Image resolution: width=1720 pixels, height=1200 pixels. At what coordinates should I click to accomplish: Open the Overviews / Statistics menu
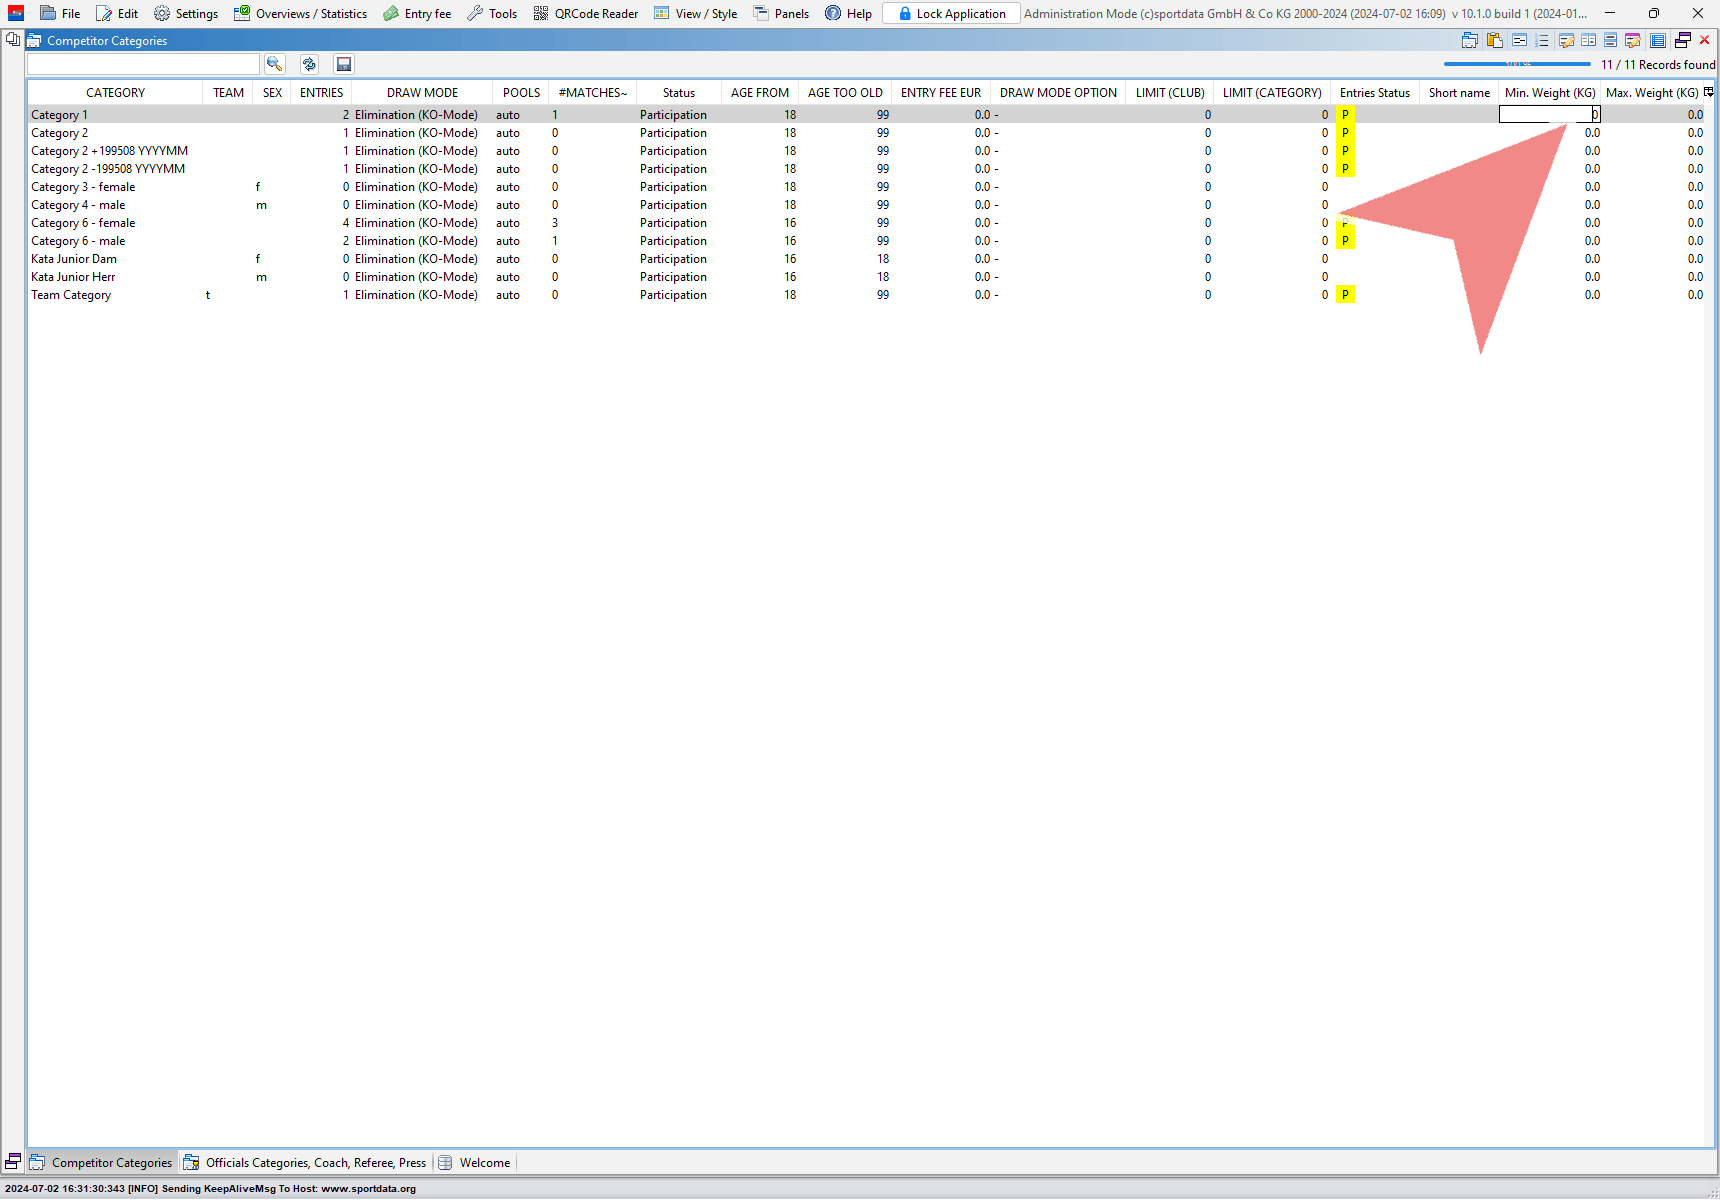click(300, 14)
